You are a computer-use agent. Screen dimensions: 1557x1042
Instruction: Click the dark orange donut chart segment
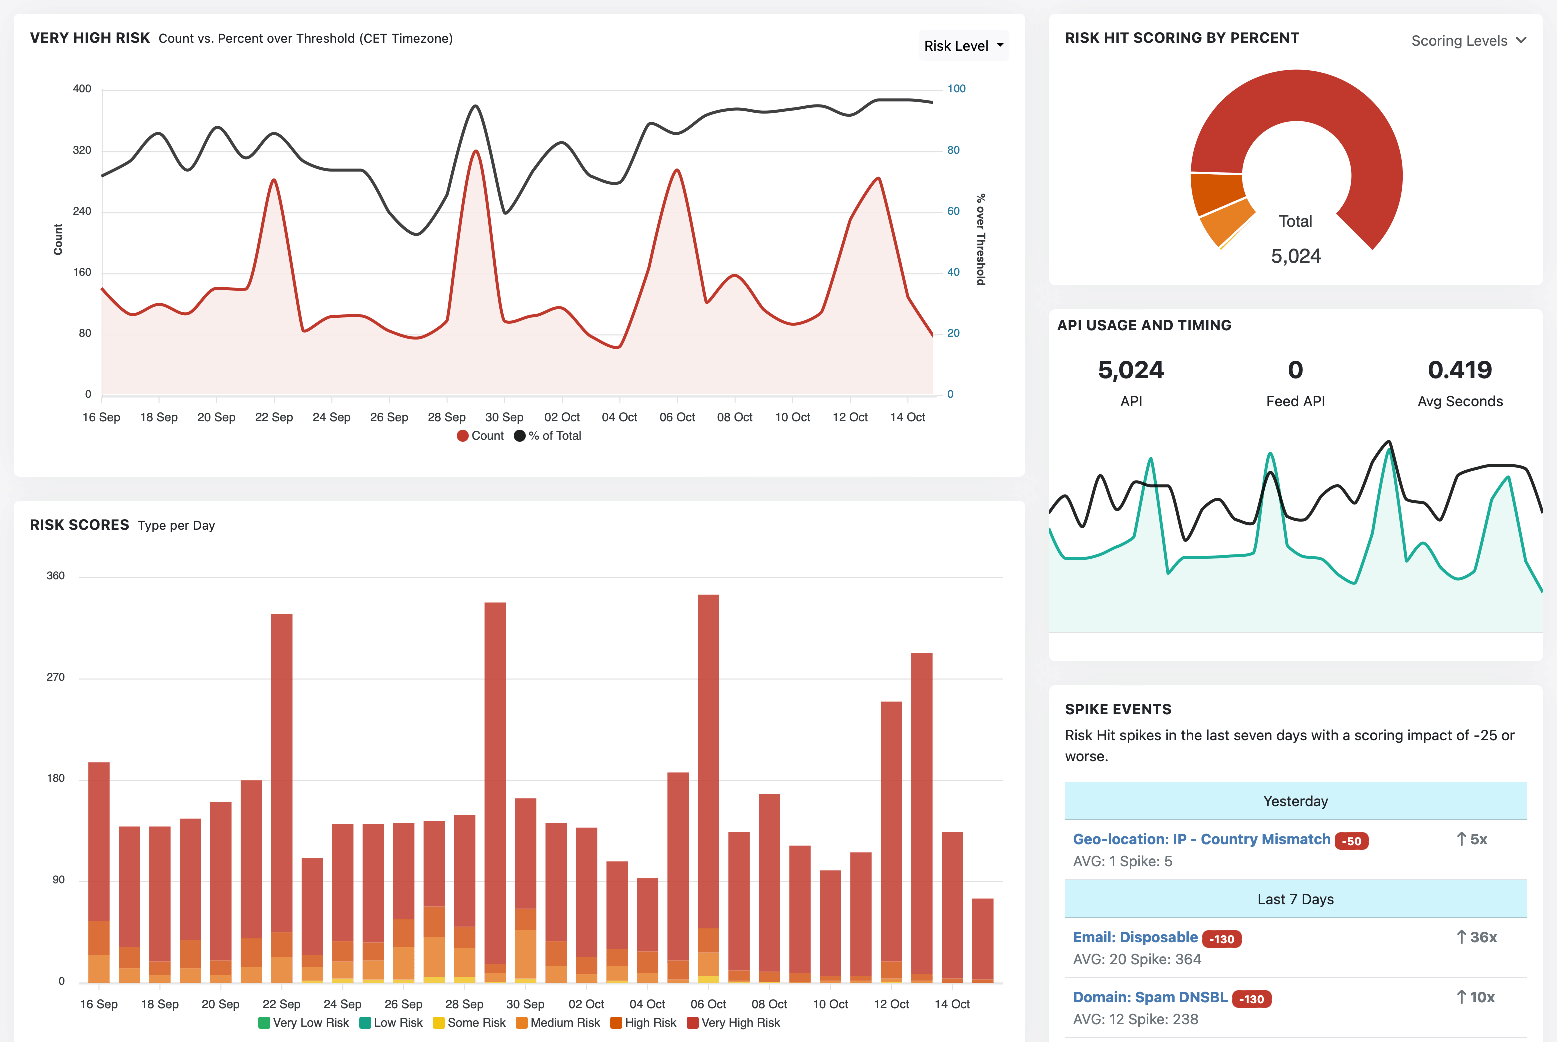(1217, 192)
